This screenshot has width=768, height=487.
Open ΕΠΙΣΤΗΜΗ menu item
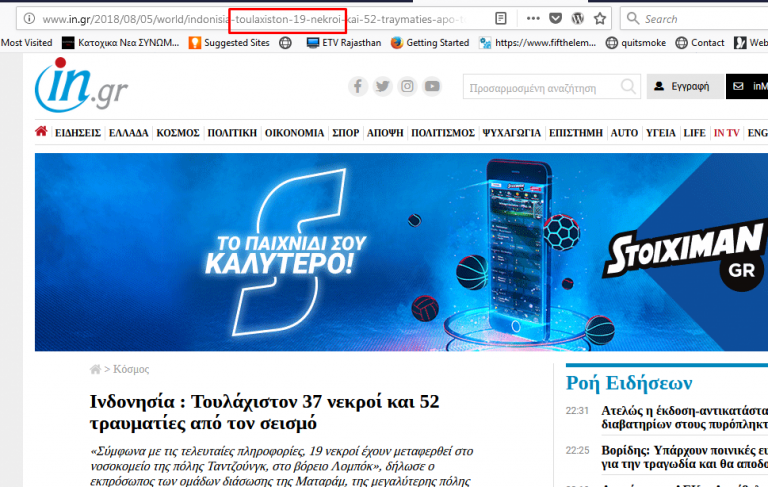tap(576, 133)
